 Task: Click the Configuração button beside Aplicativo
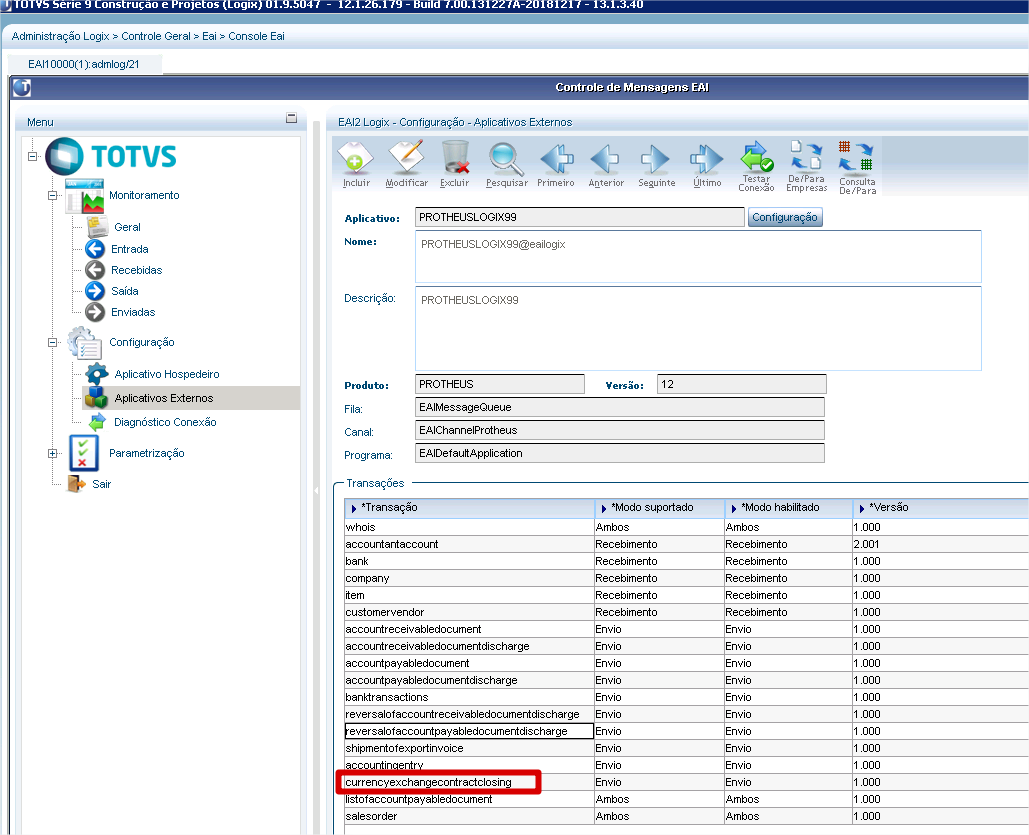785,217
